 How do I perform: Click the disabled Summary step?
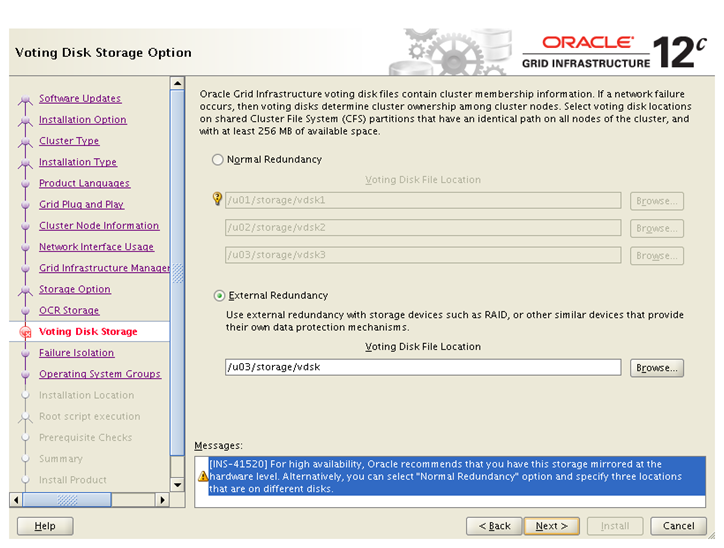60,459
